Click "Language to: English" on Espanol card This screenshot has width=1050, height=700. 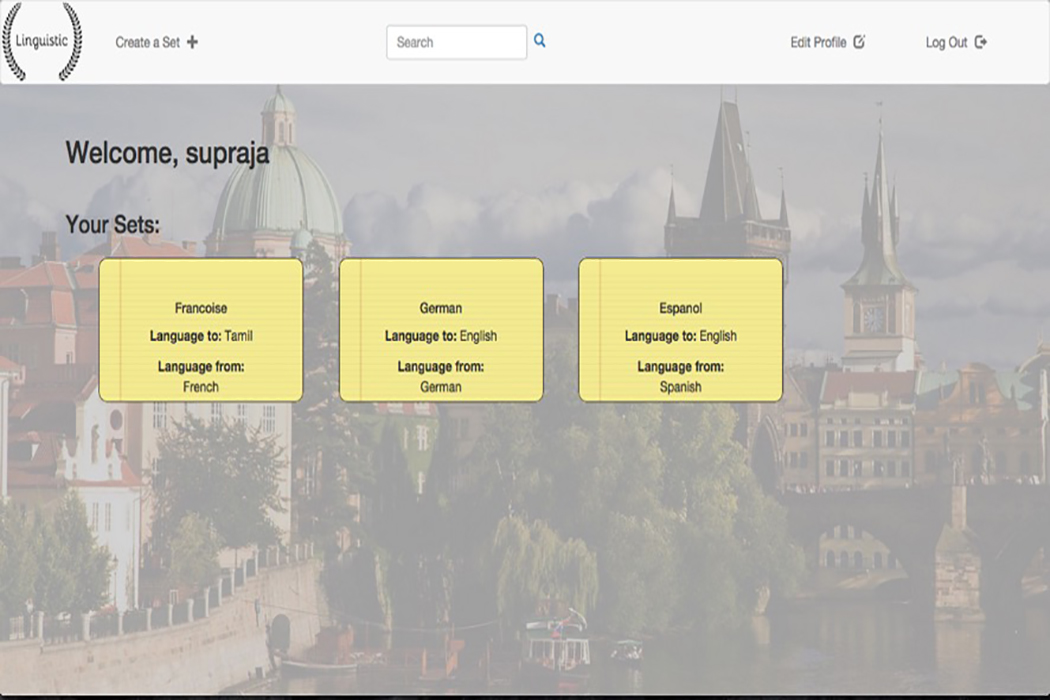[680, 336]
